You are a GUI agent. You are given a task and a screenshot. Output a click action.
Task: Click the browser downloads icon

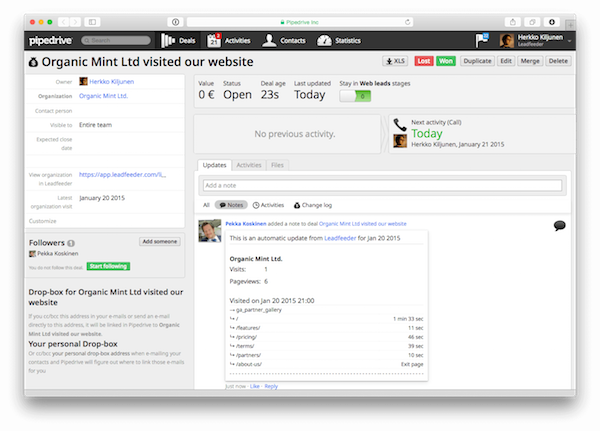(x=552, y=22)
